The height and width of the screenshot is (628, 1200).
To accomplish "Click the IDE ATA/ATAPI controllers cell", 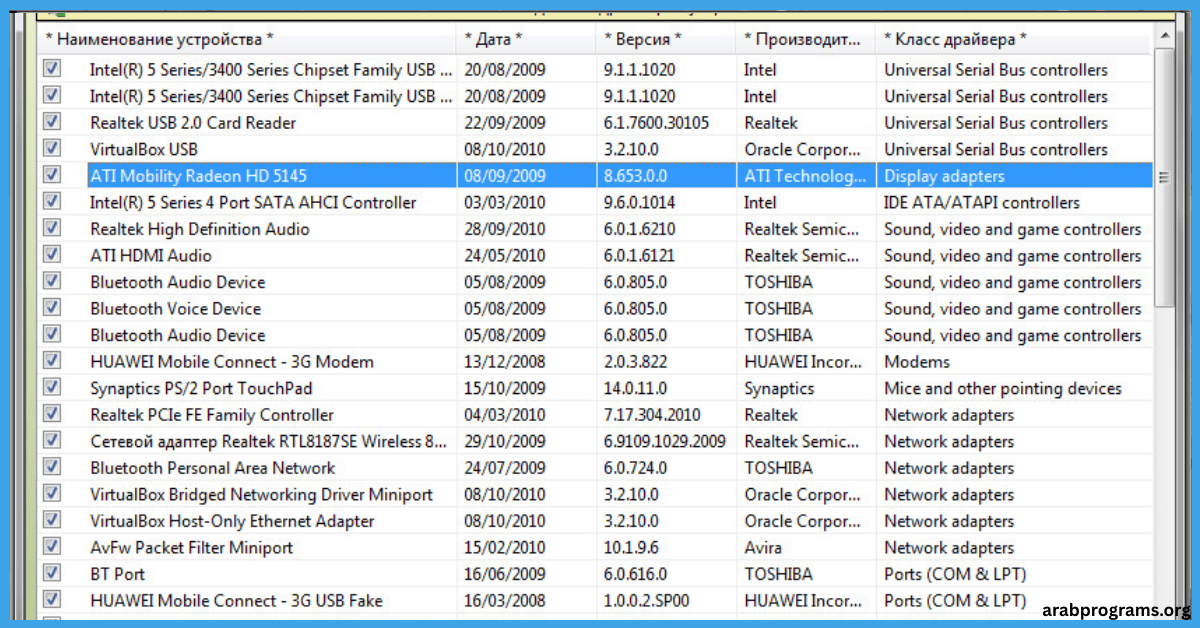I will 982,202.
